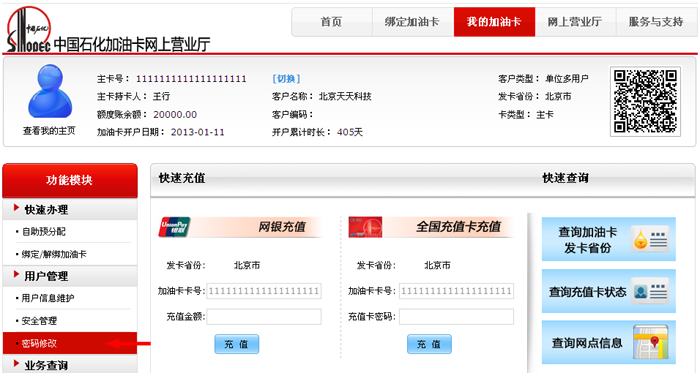
Task: Open 安全管理 in sidebar
Action: pyautogui.click(x=39, y=321)
